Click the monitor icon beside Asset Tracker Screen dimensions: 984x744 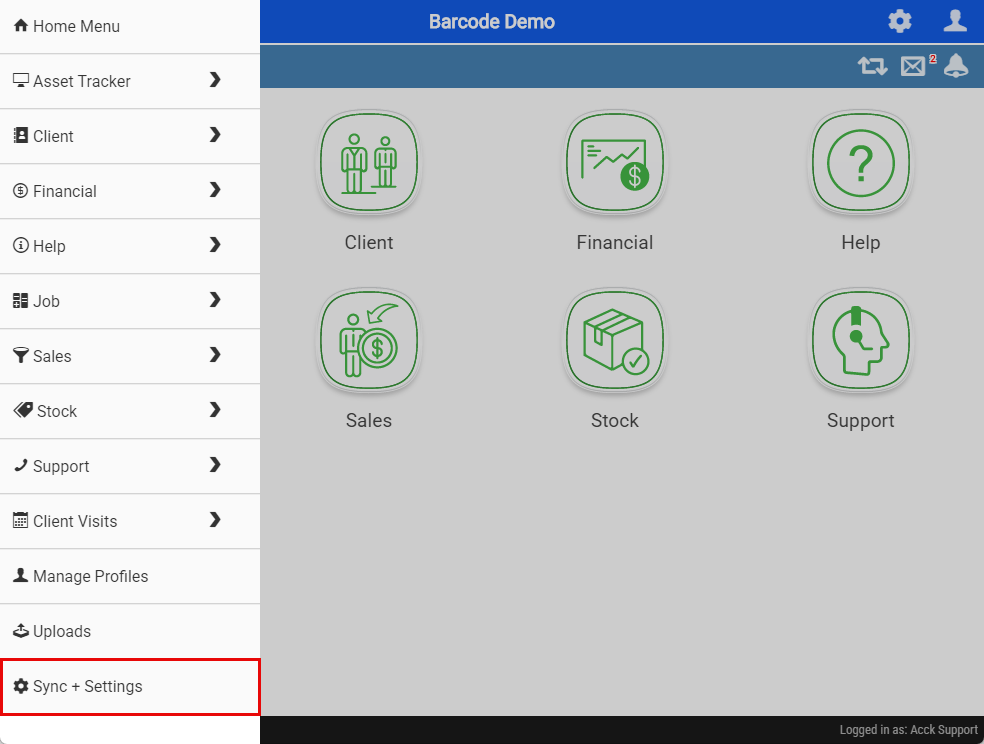tap(21, 80)
